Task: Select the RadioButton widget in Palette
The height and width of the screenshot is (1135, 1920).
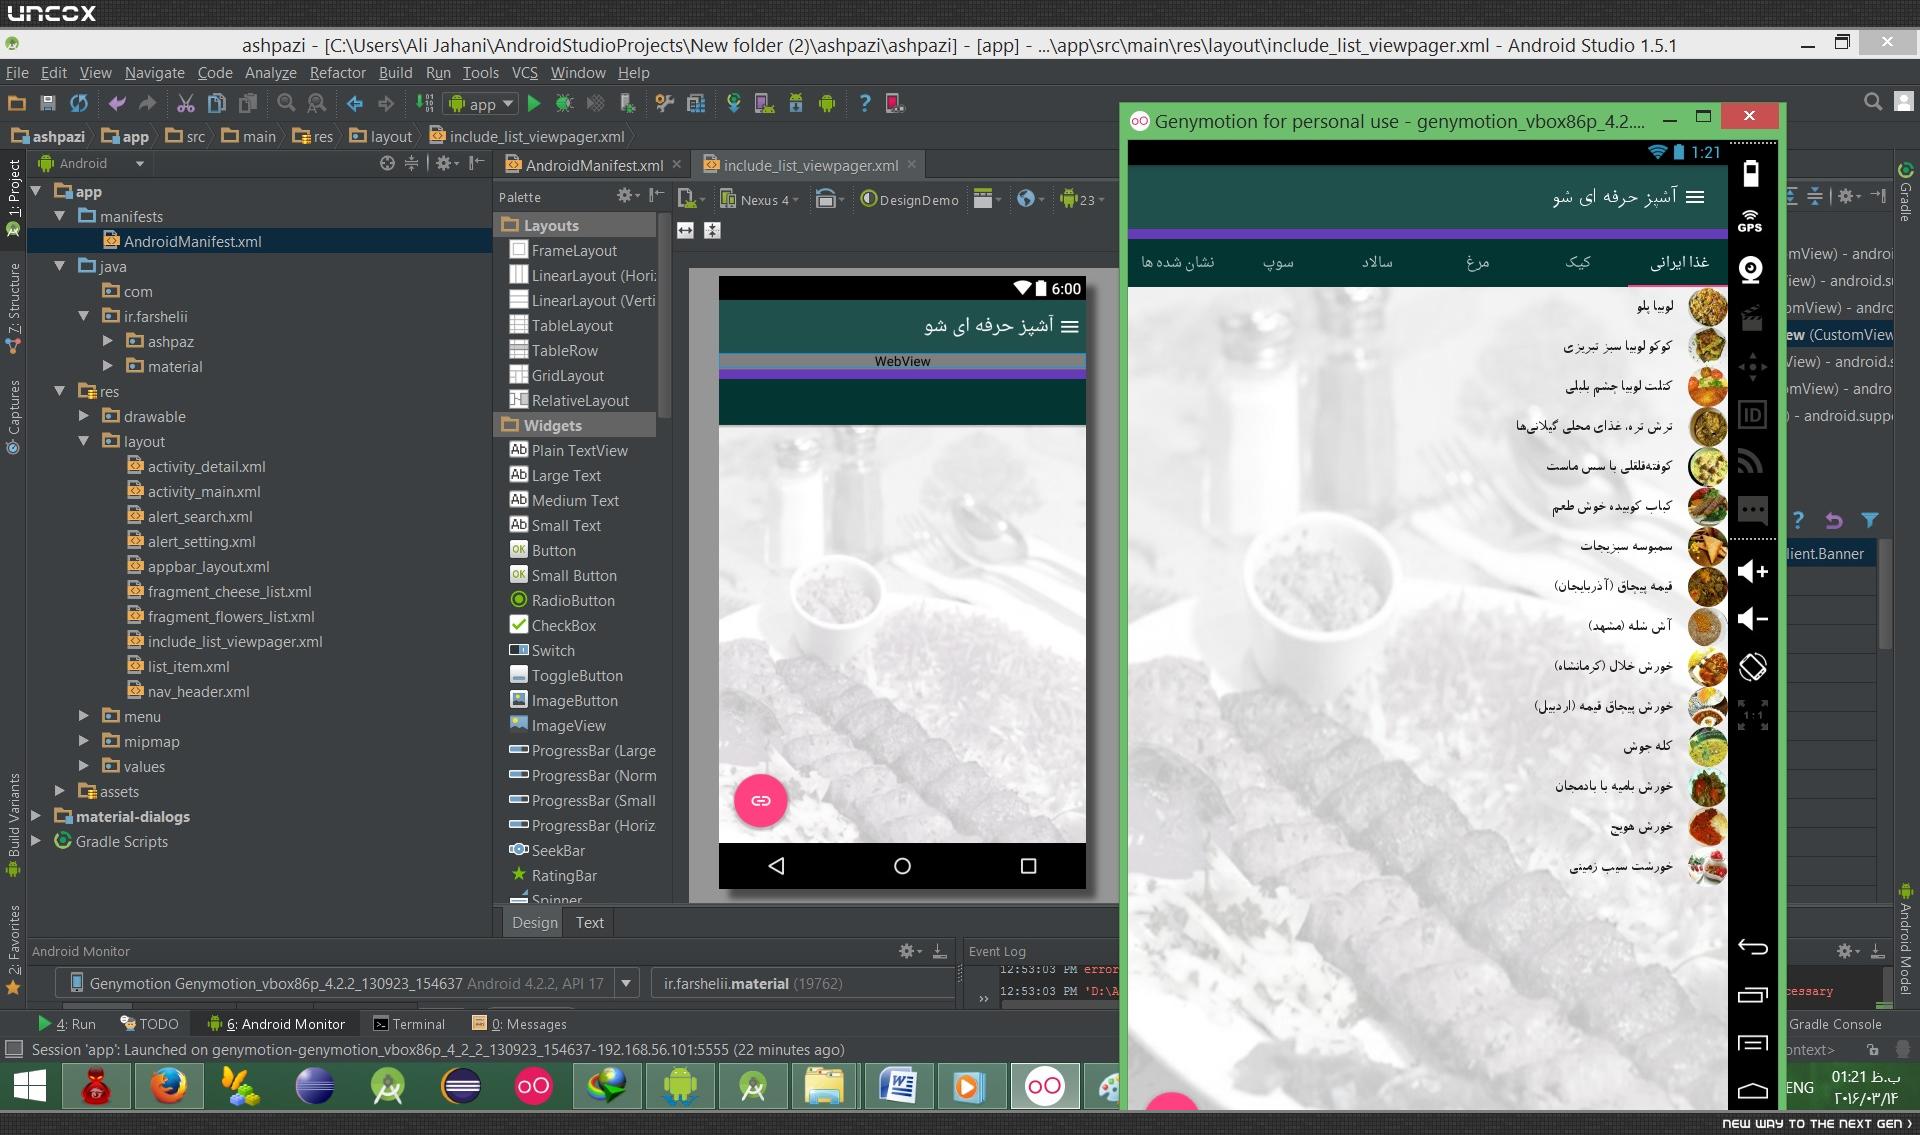Action: [573, 600]
